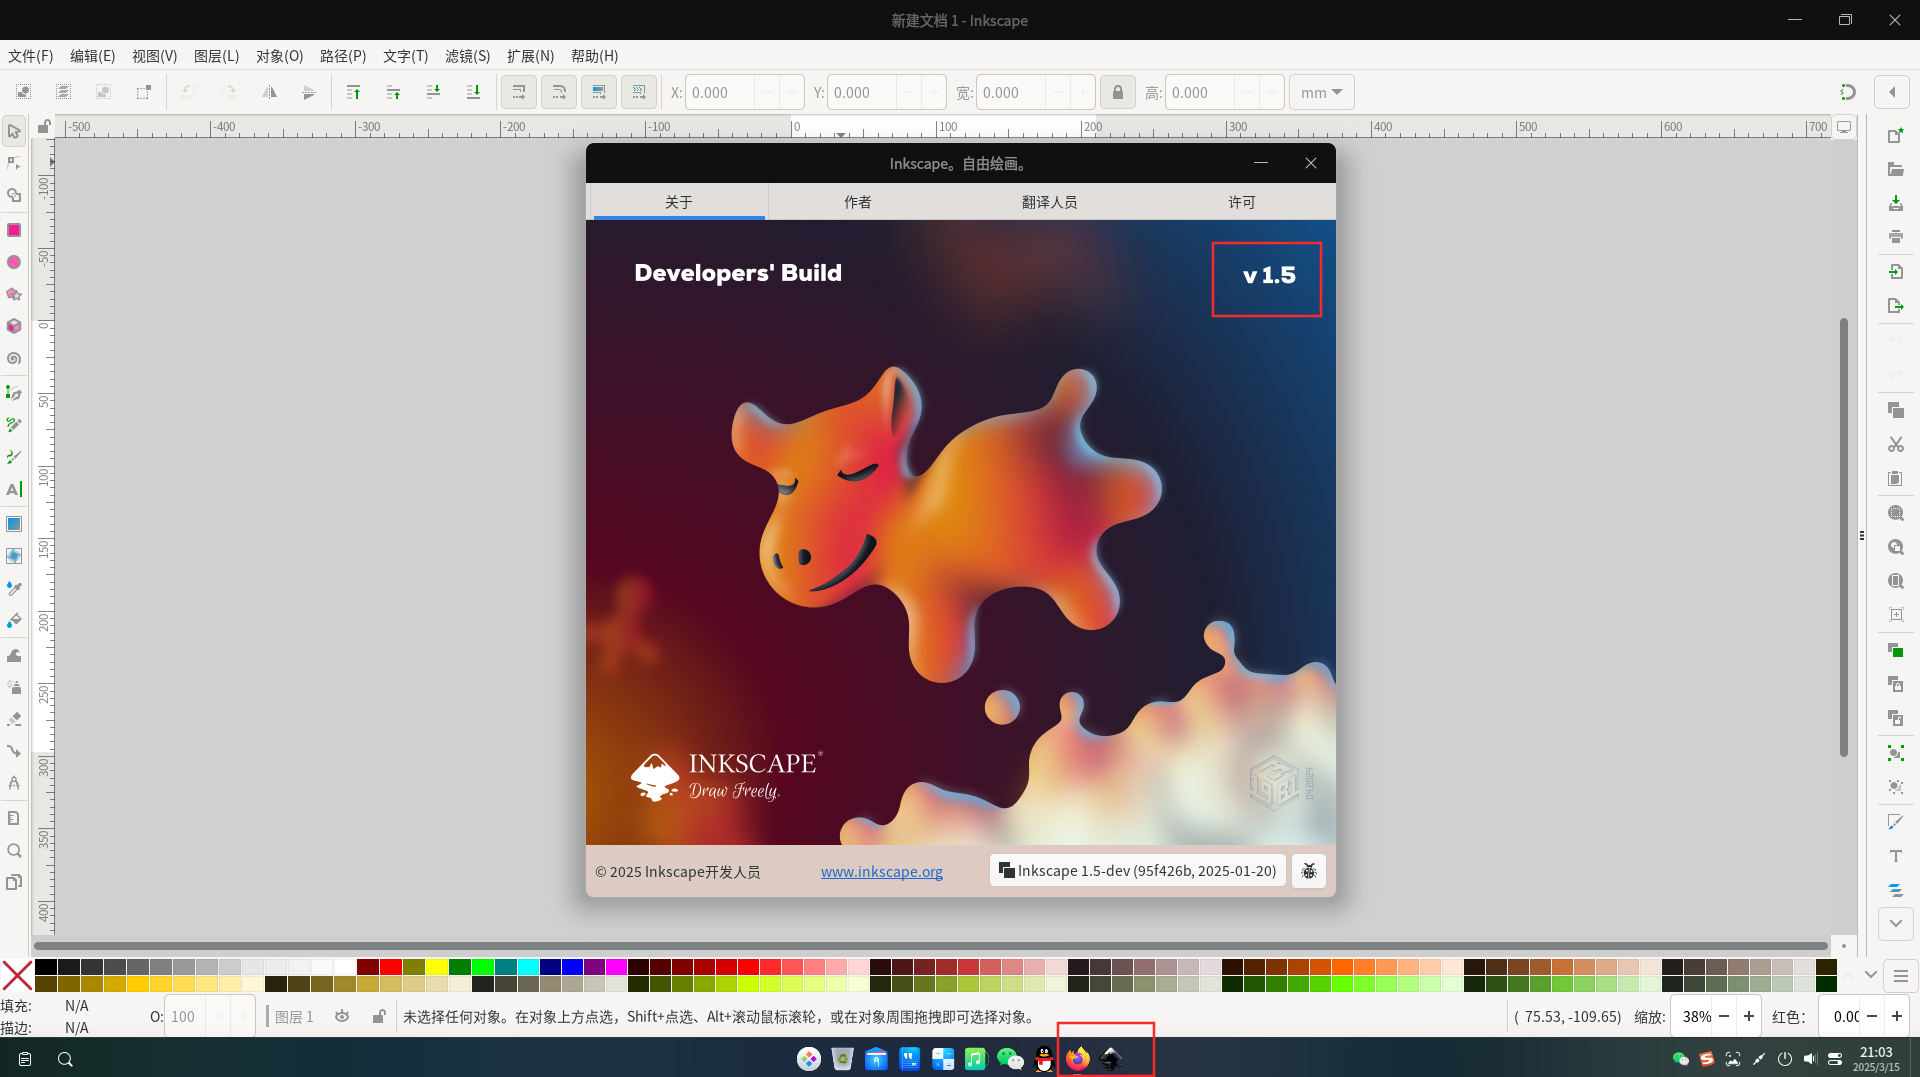
Task: Expand the palette rows chevron
Action: pos(1870,975)
